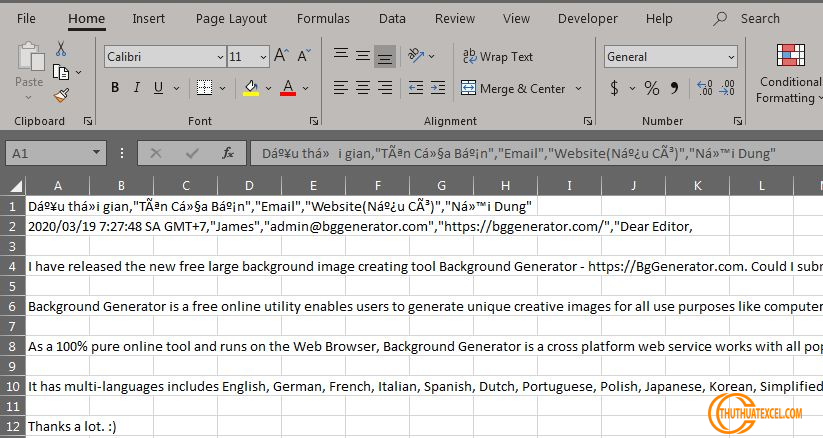Align text left
The height and width of the screenshot is (438, 823).
pos(341,88)
